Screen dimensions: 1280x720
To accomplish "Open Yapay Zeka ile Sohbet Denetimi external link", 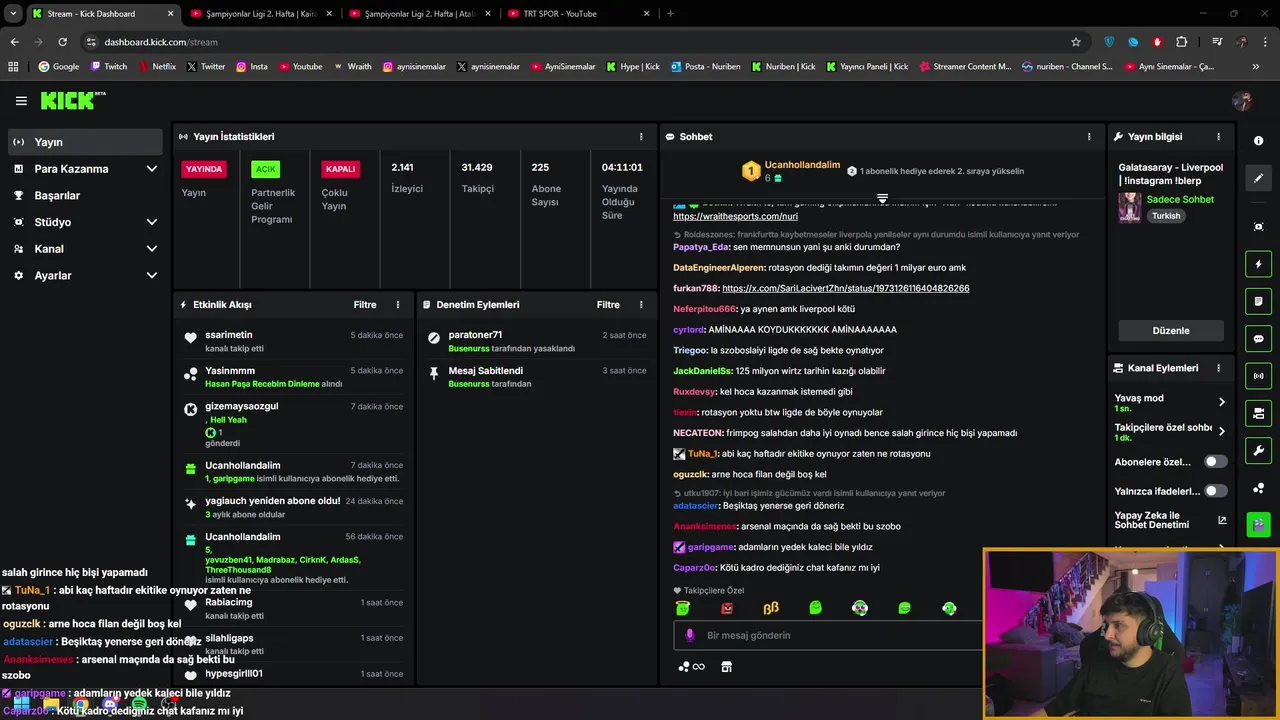I will (x=1222, y=521).
